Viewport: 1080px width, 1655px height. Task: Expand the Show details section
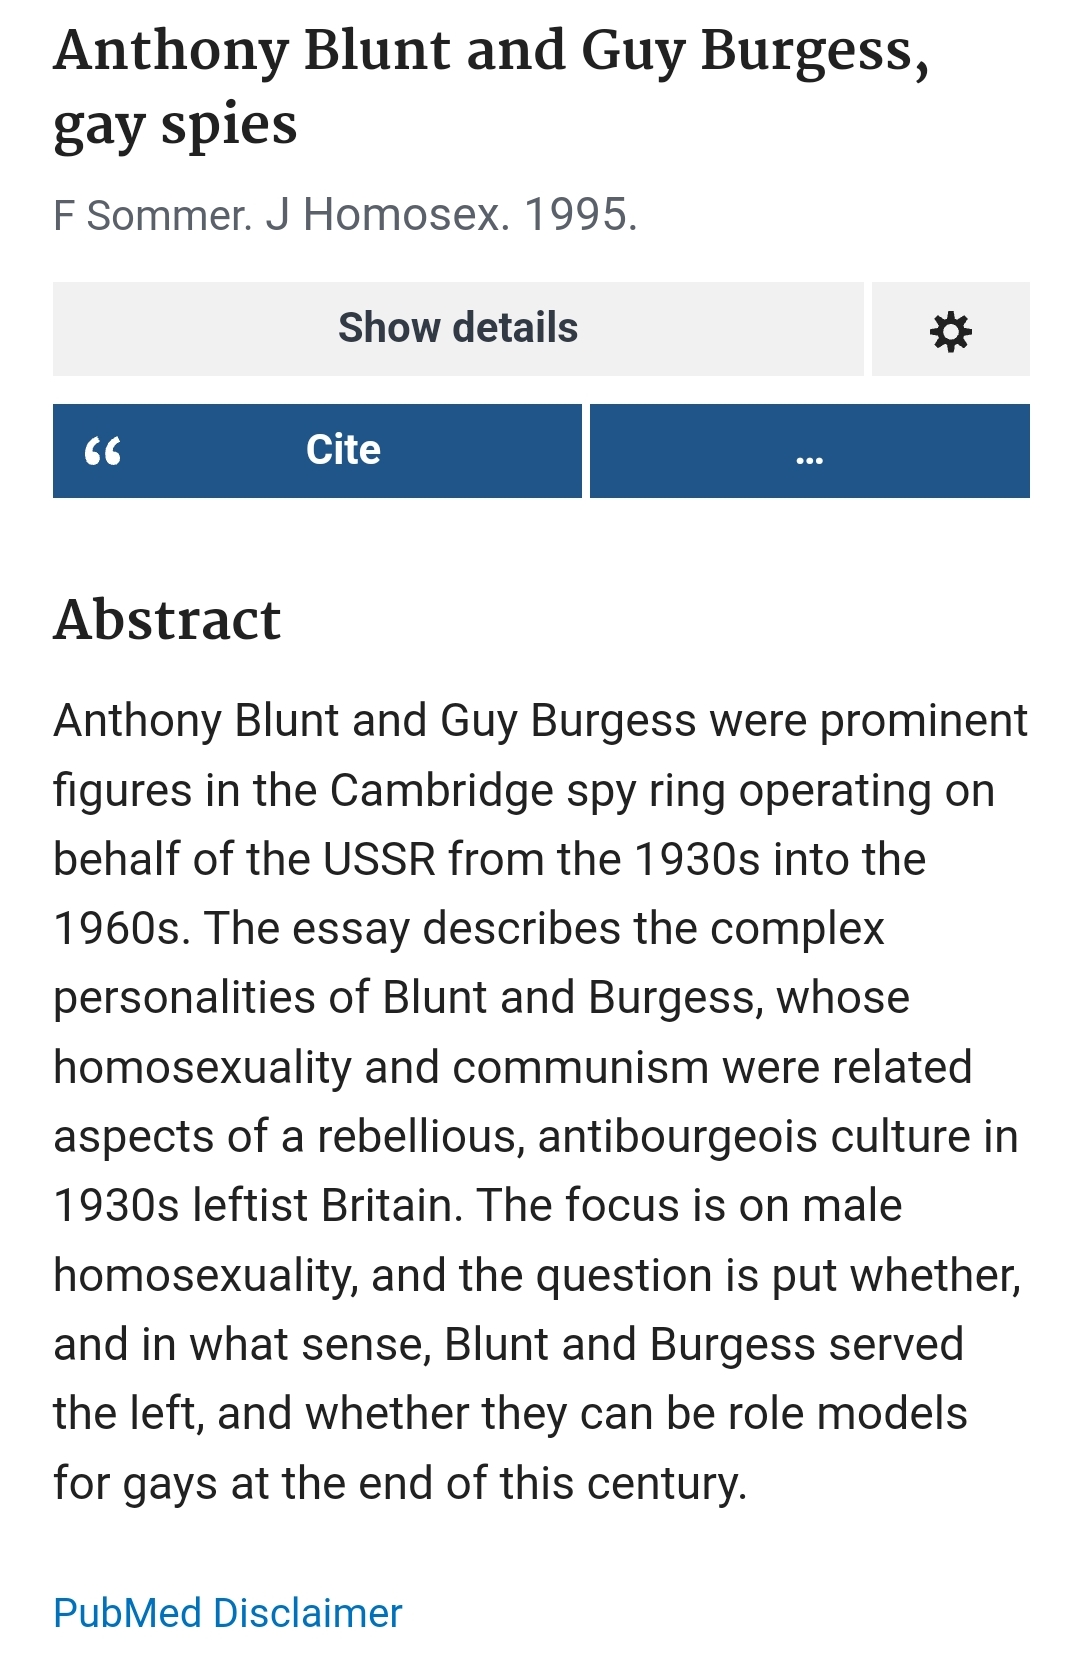(x=458, y=329)
